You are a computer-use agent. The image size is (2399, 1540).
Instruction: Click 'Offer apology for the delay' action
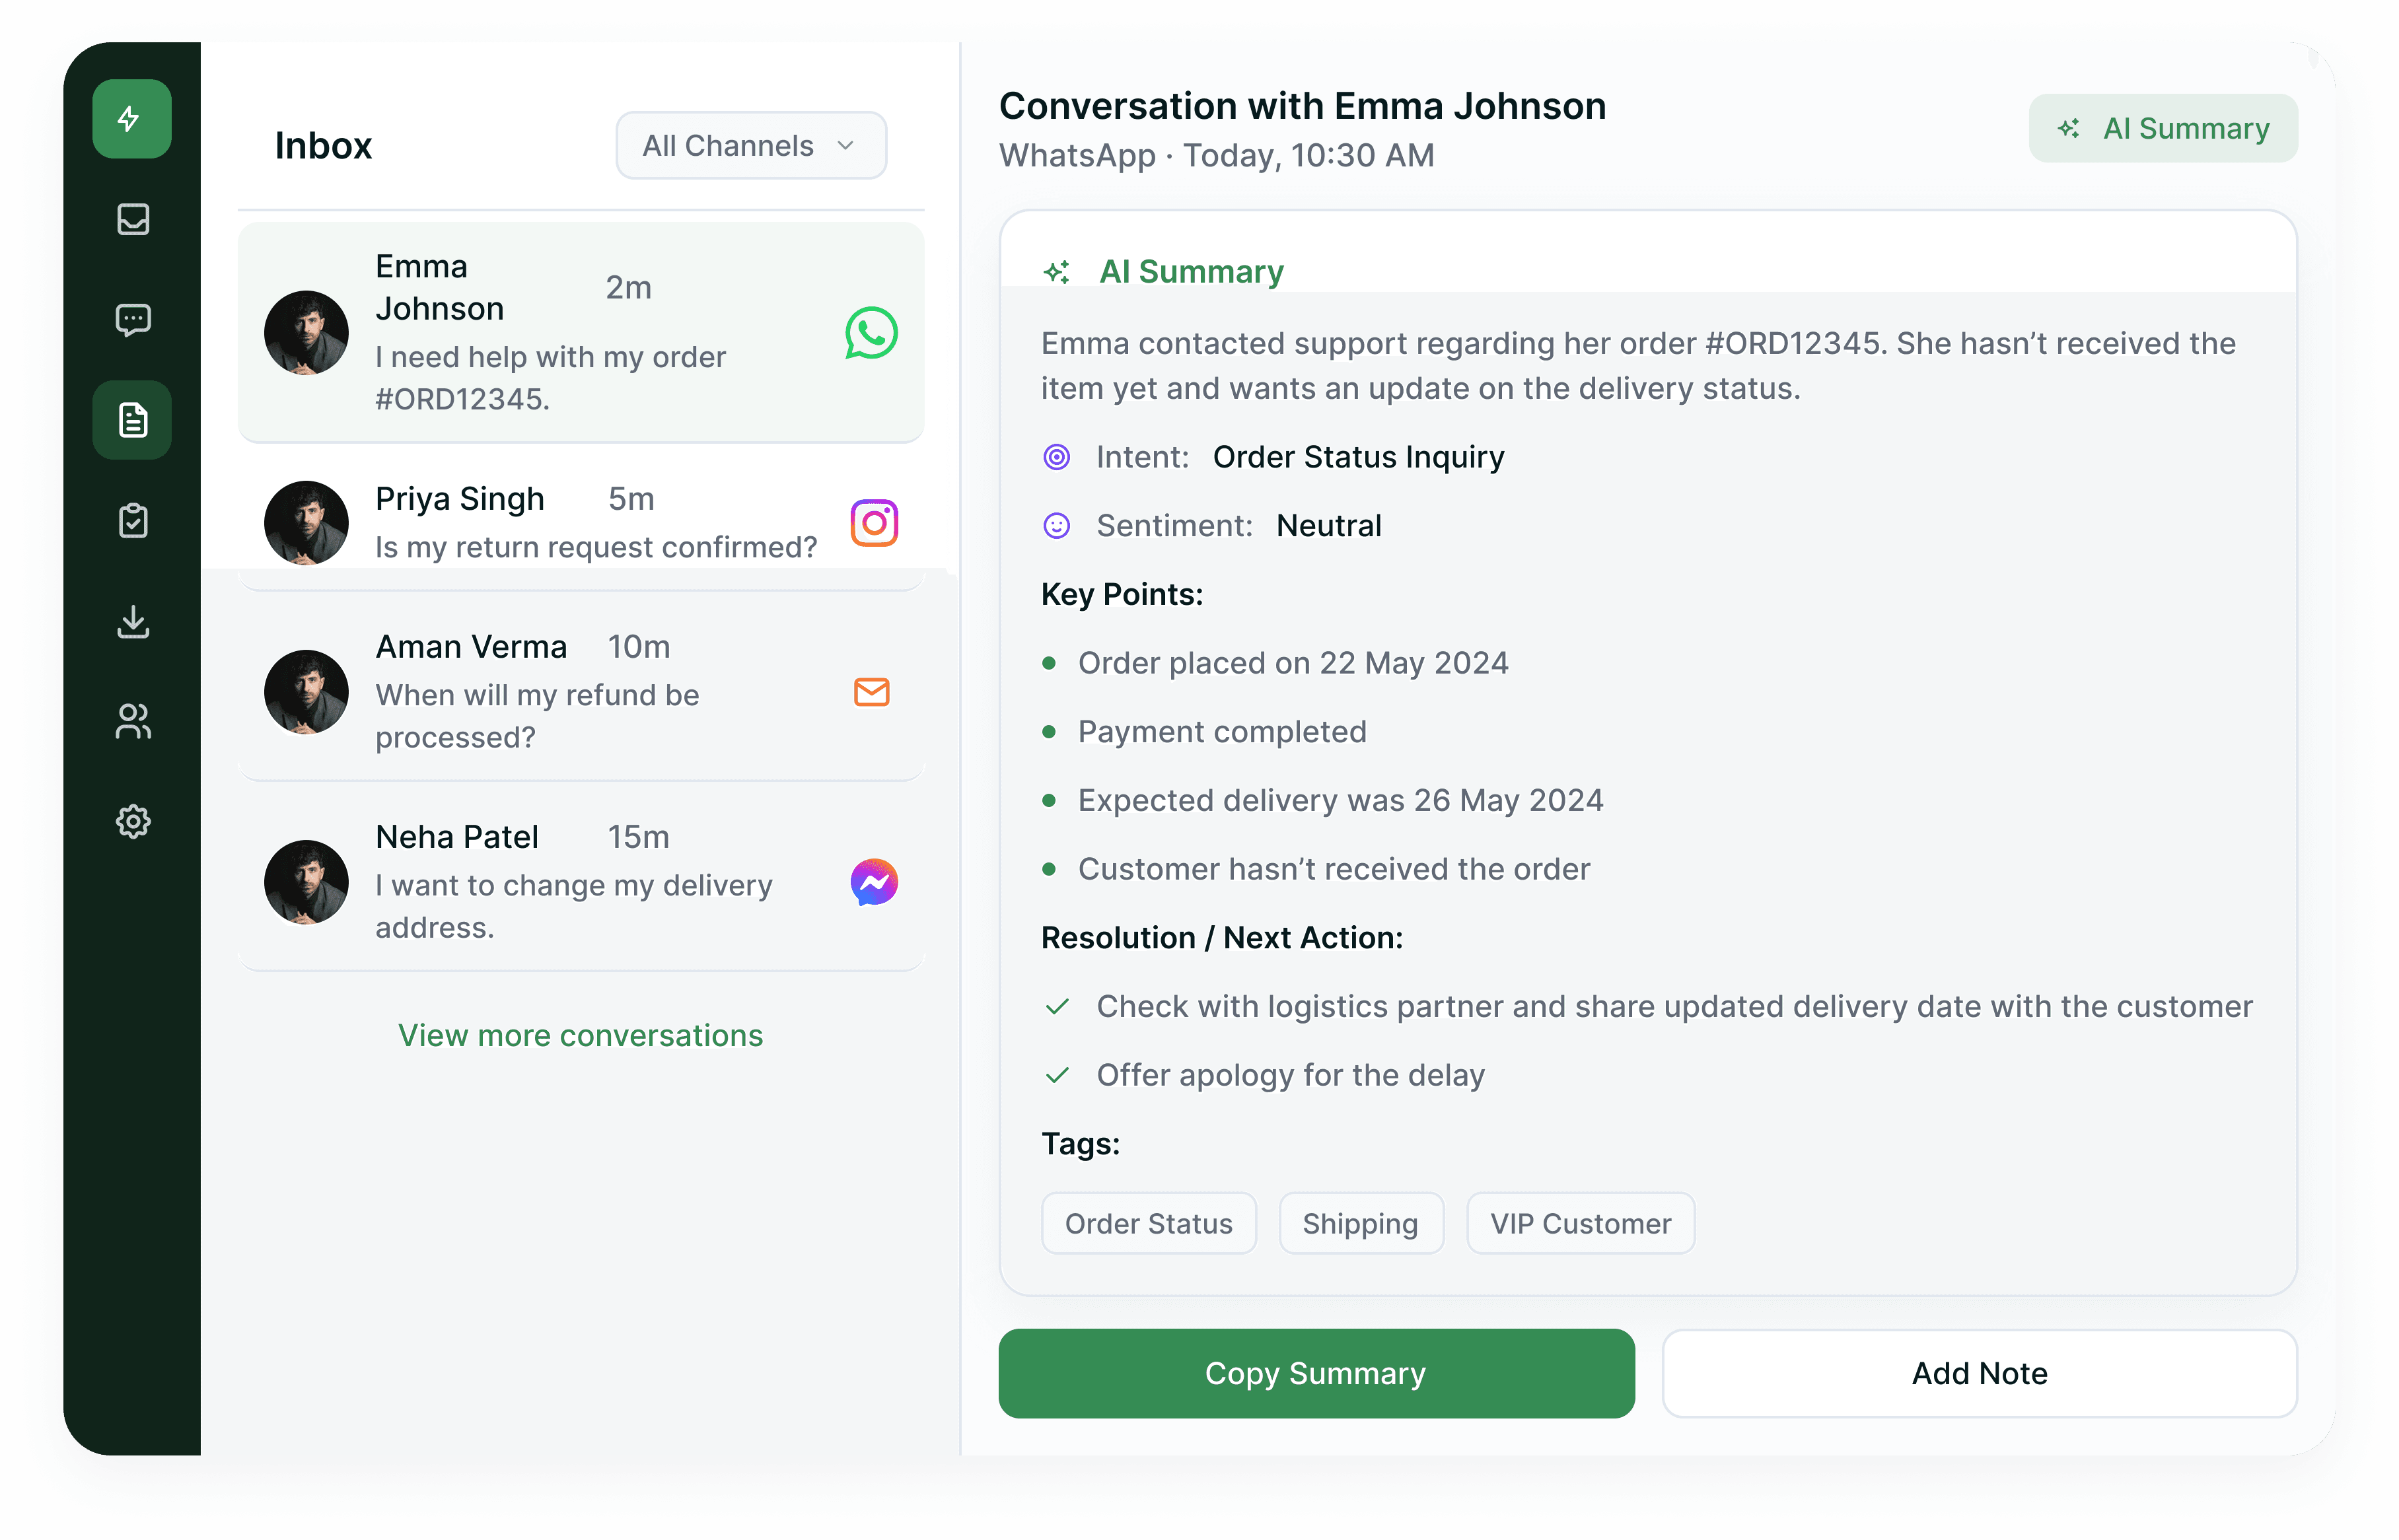[x=1290, y=1075]
